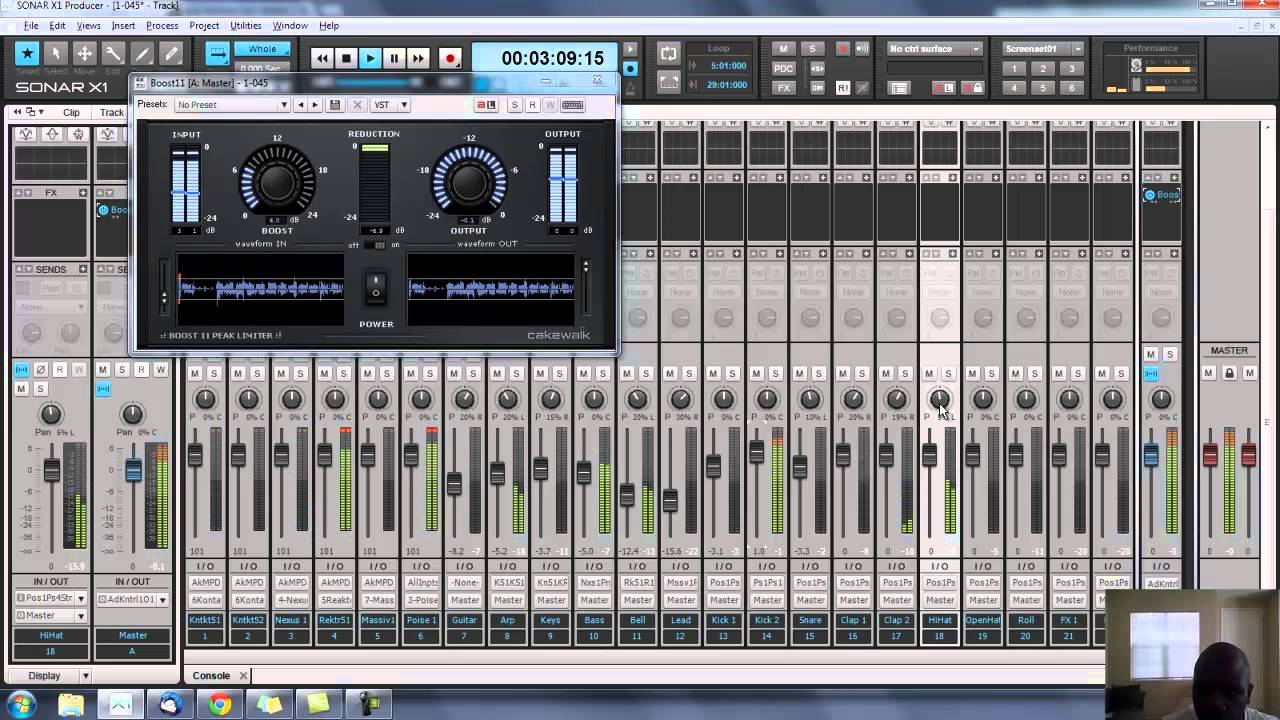Toggle waveform display off/on switch

point(375,245)
